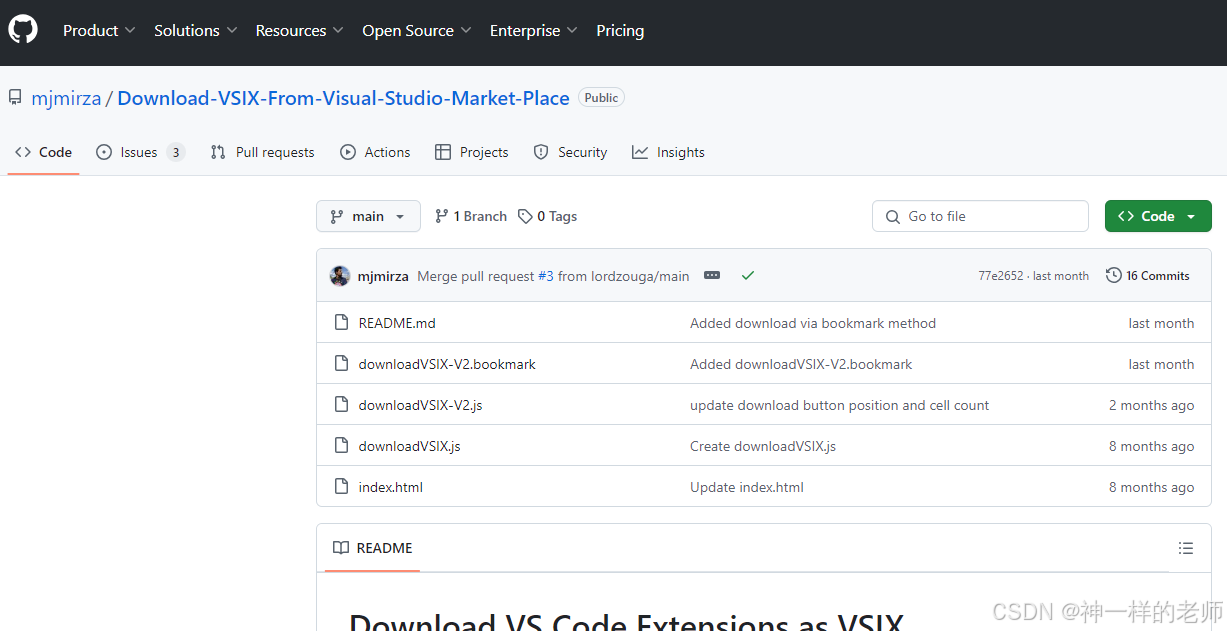View the 0 Tags link
1227x631 pixels.
(547, 216)
